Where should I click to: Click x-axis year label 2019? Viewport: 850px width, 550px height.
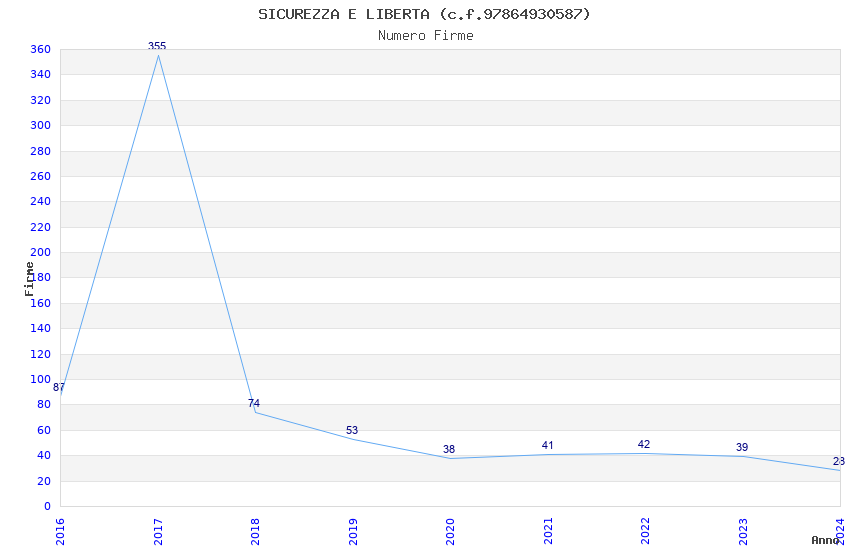[x=353, y=532]
